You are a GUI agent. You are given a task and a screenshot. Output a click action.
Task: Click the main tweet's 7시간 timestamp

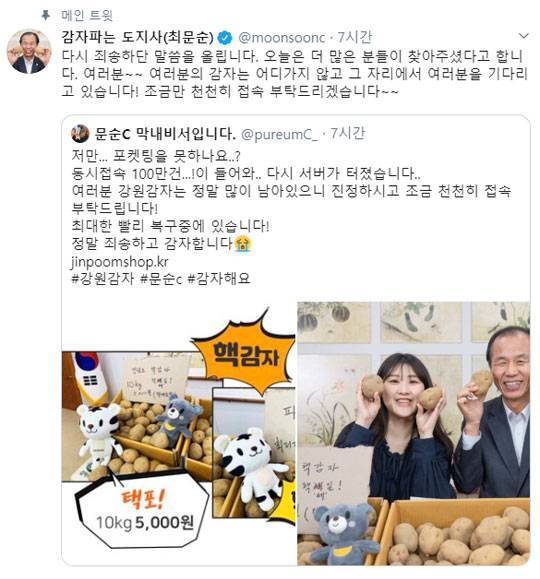click(x=355, y=37)
